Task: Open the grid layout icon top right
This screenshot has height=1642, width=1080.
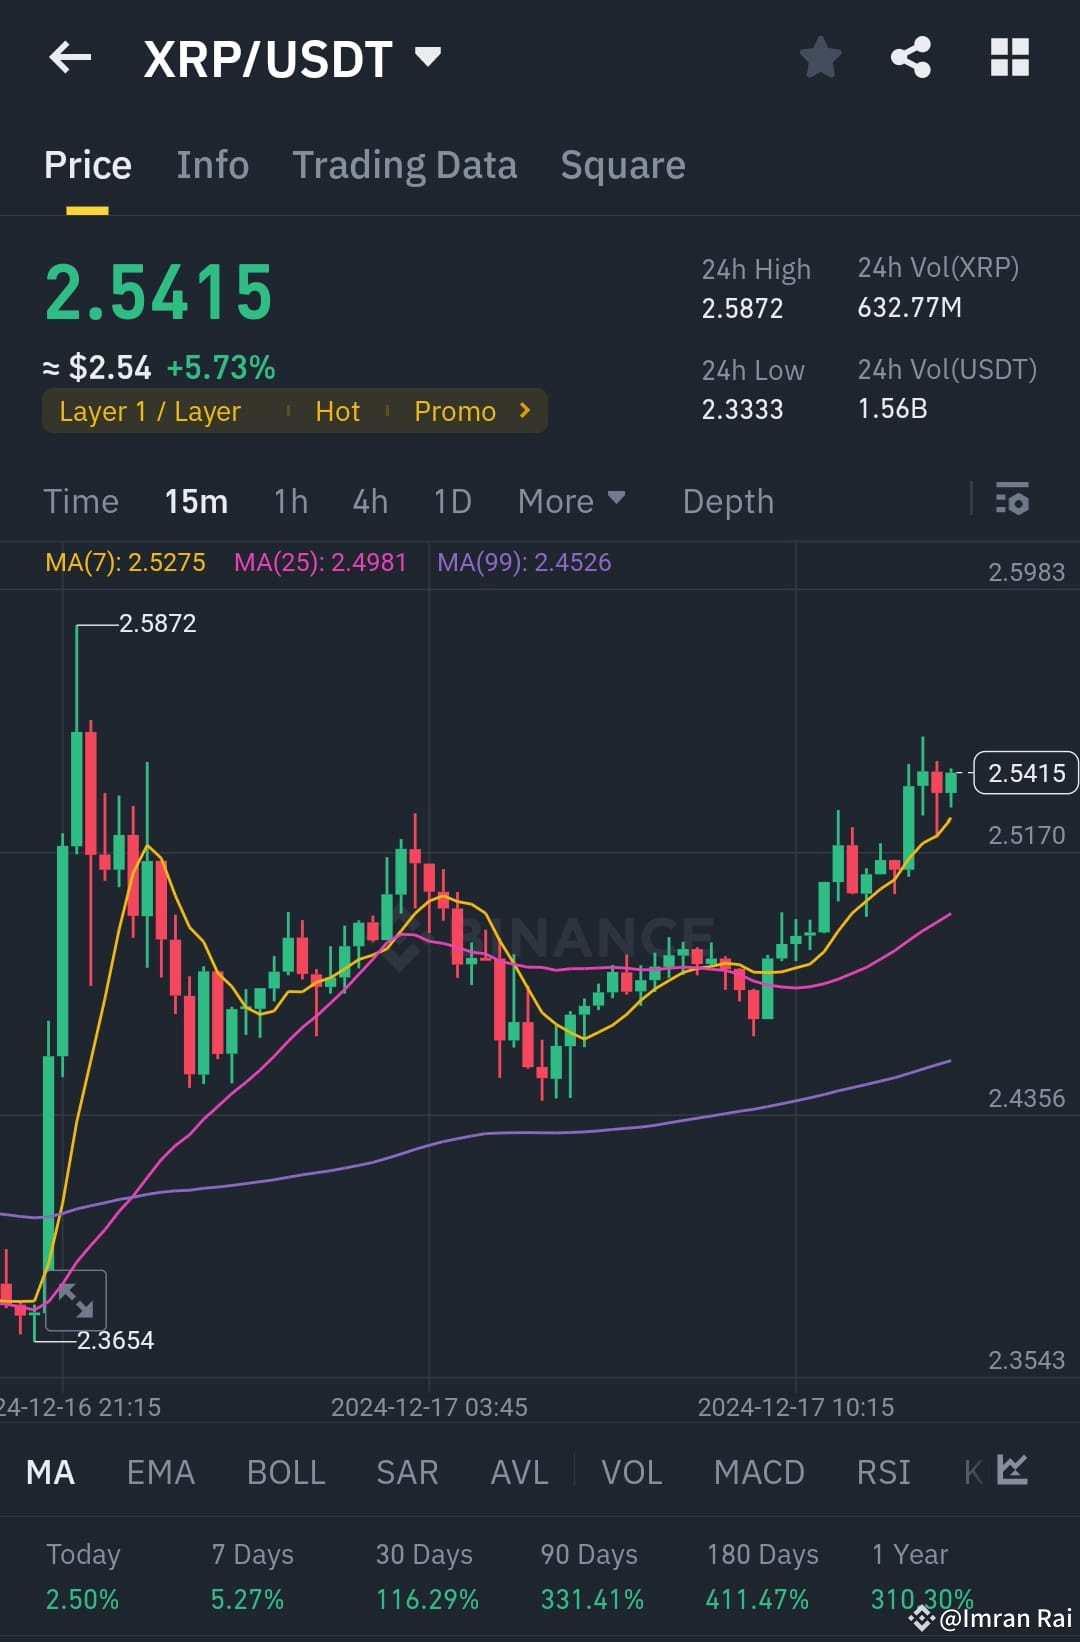Action: point(1009,57)
